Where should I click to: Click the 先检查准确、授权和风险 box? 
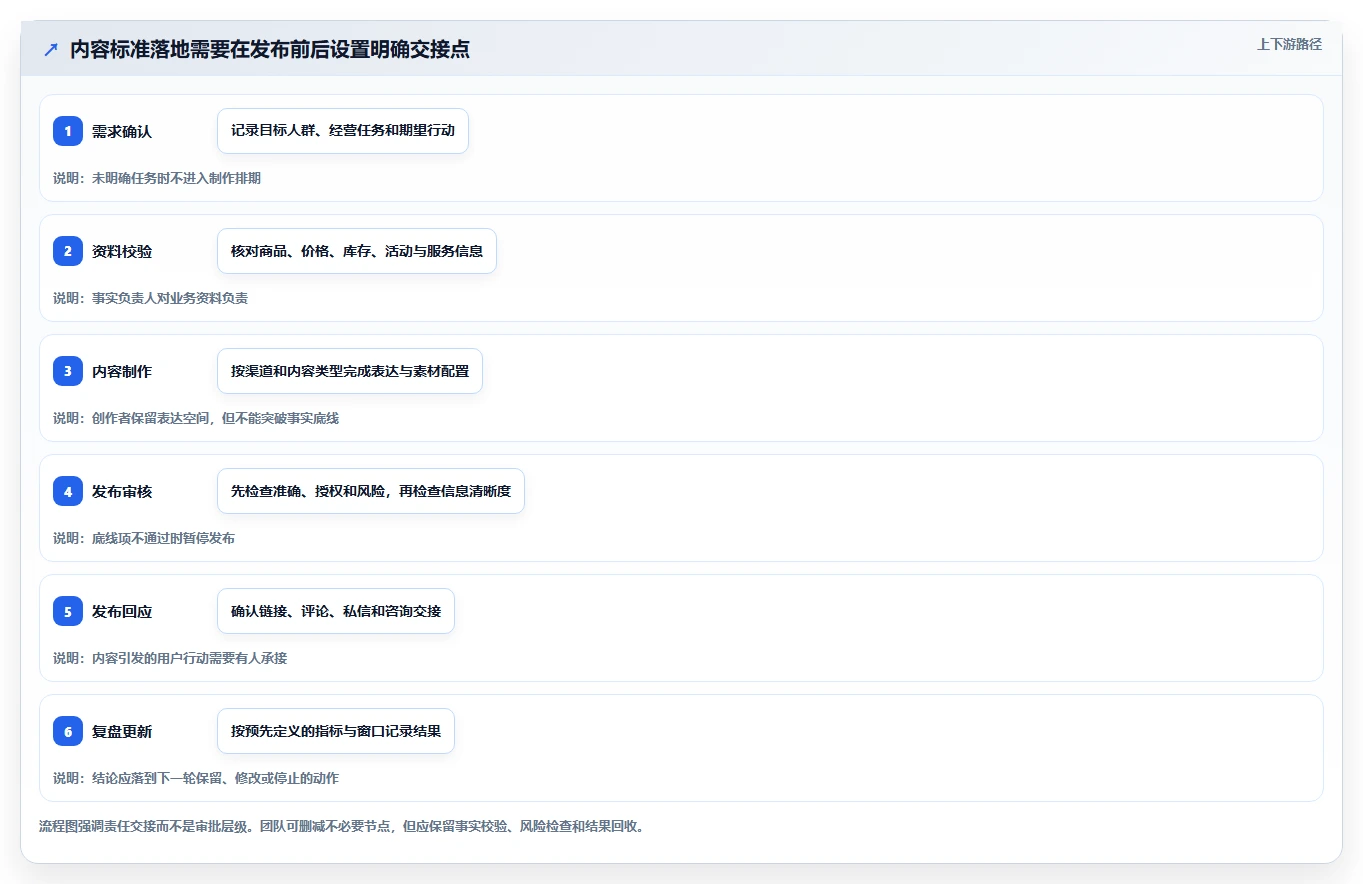(x=371, y=491)
